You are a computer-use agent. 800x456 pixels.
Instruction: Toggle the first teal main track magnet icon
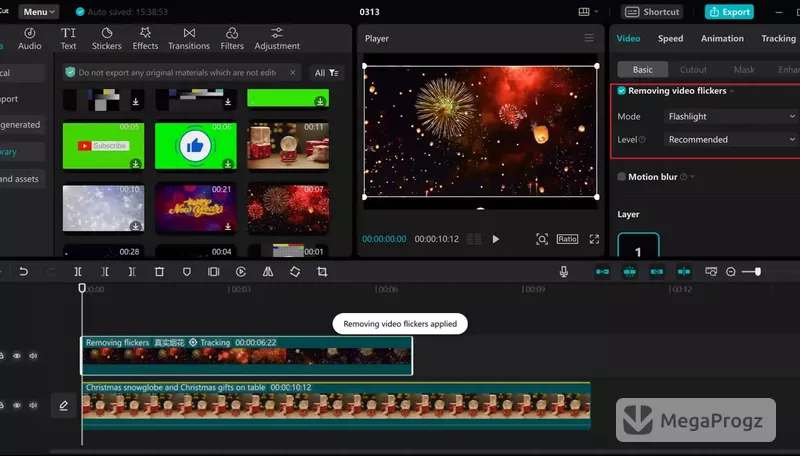(603, 272)
